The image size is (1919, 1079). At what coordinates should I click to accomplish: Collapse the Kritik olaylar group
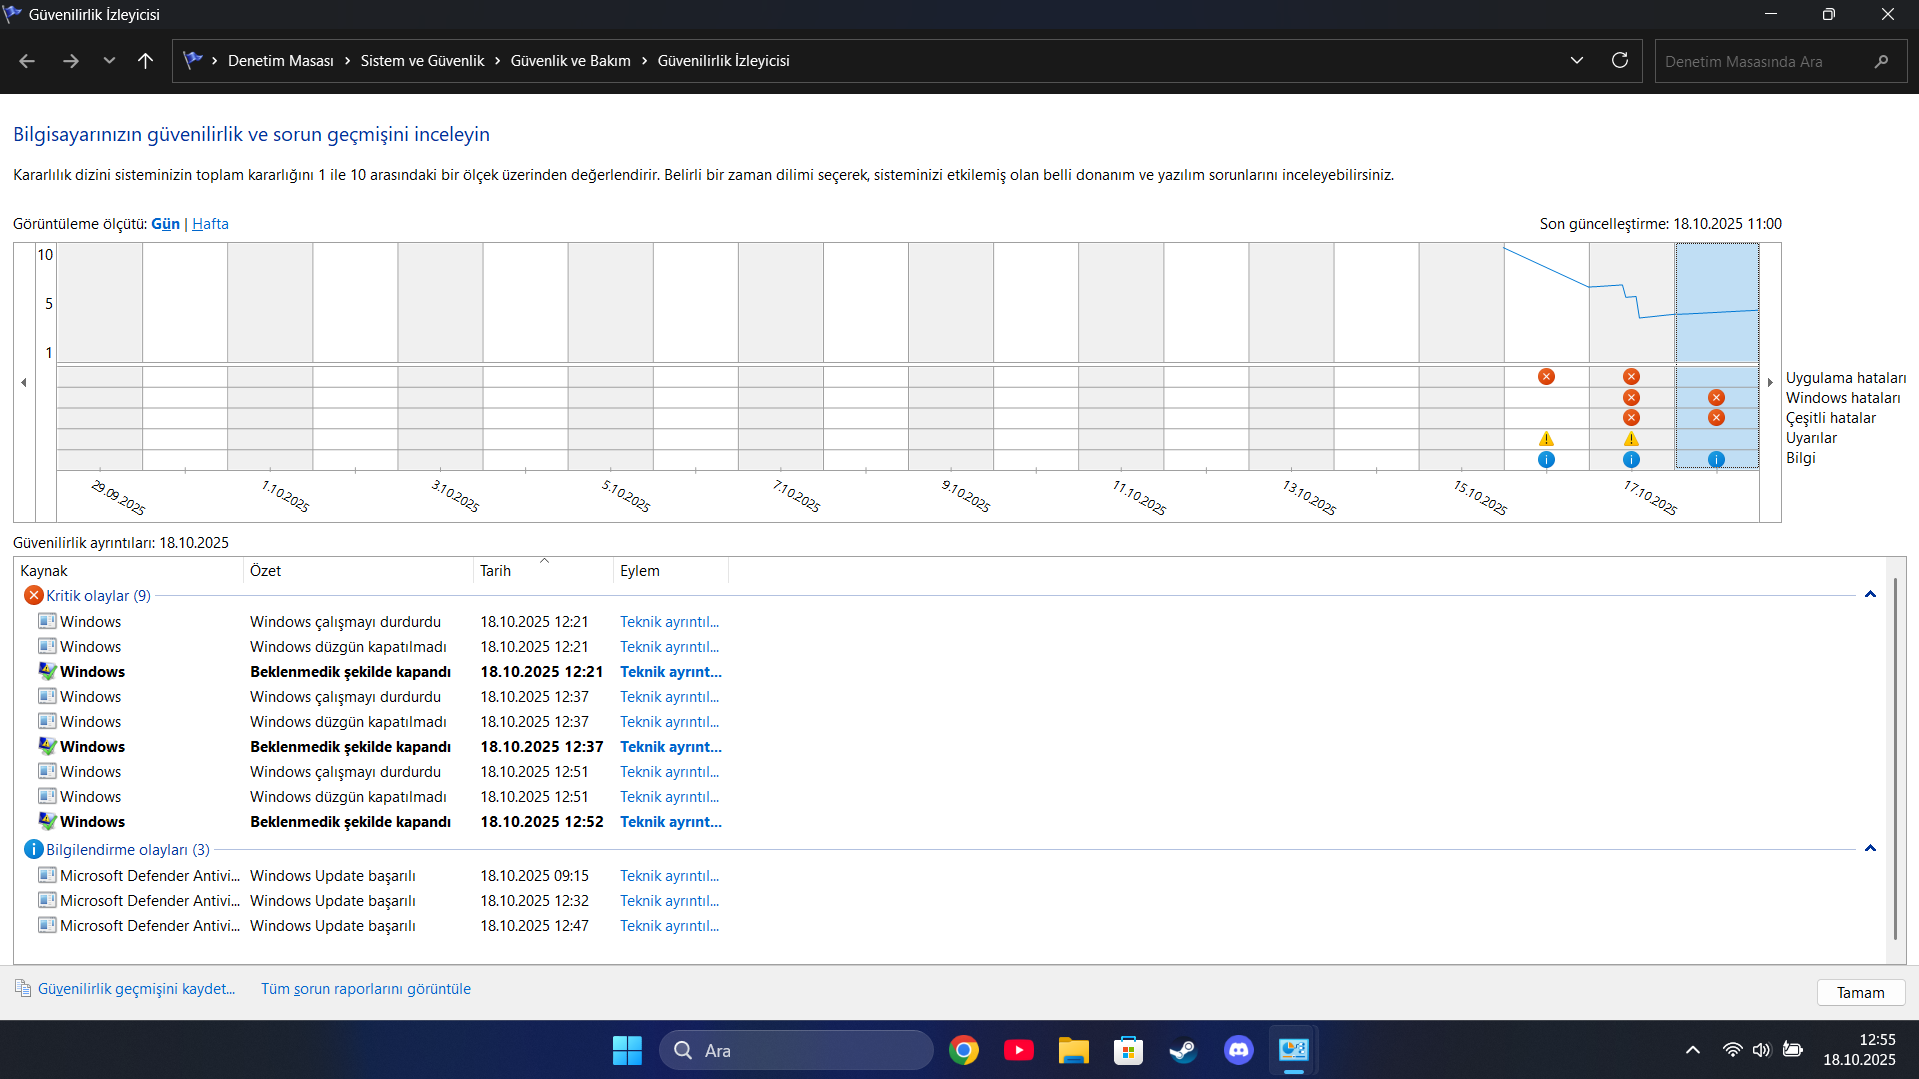tap(1870, 595)
